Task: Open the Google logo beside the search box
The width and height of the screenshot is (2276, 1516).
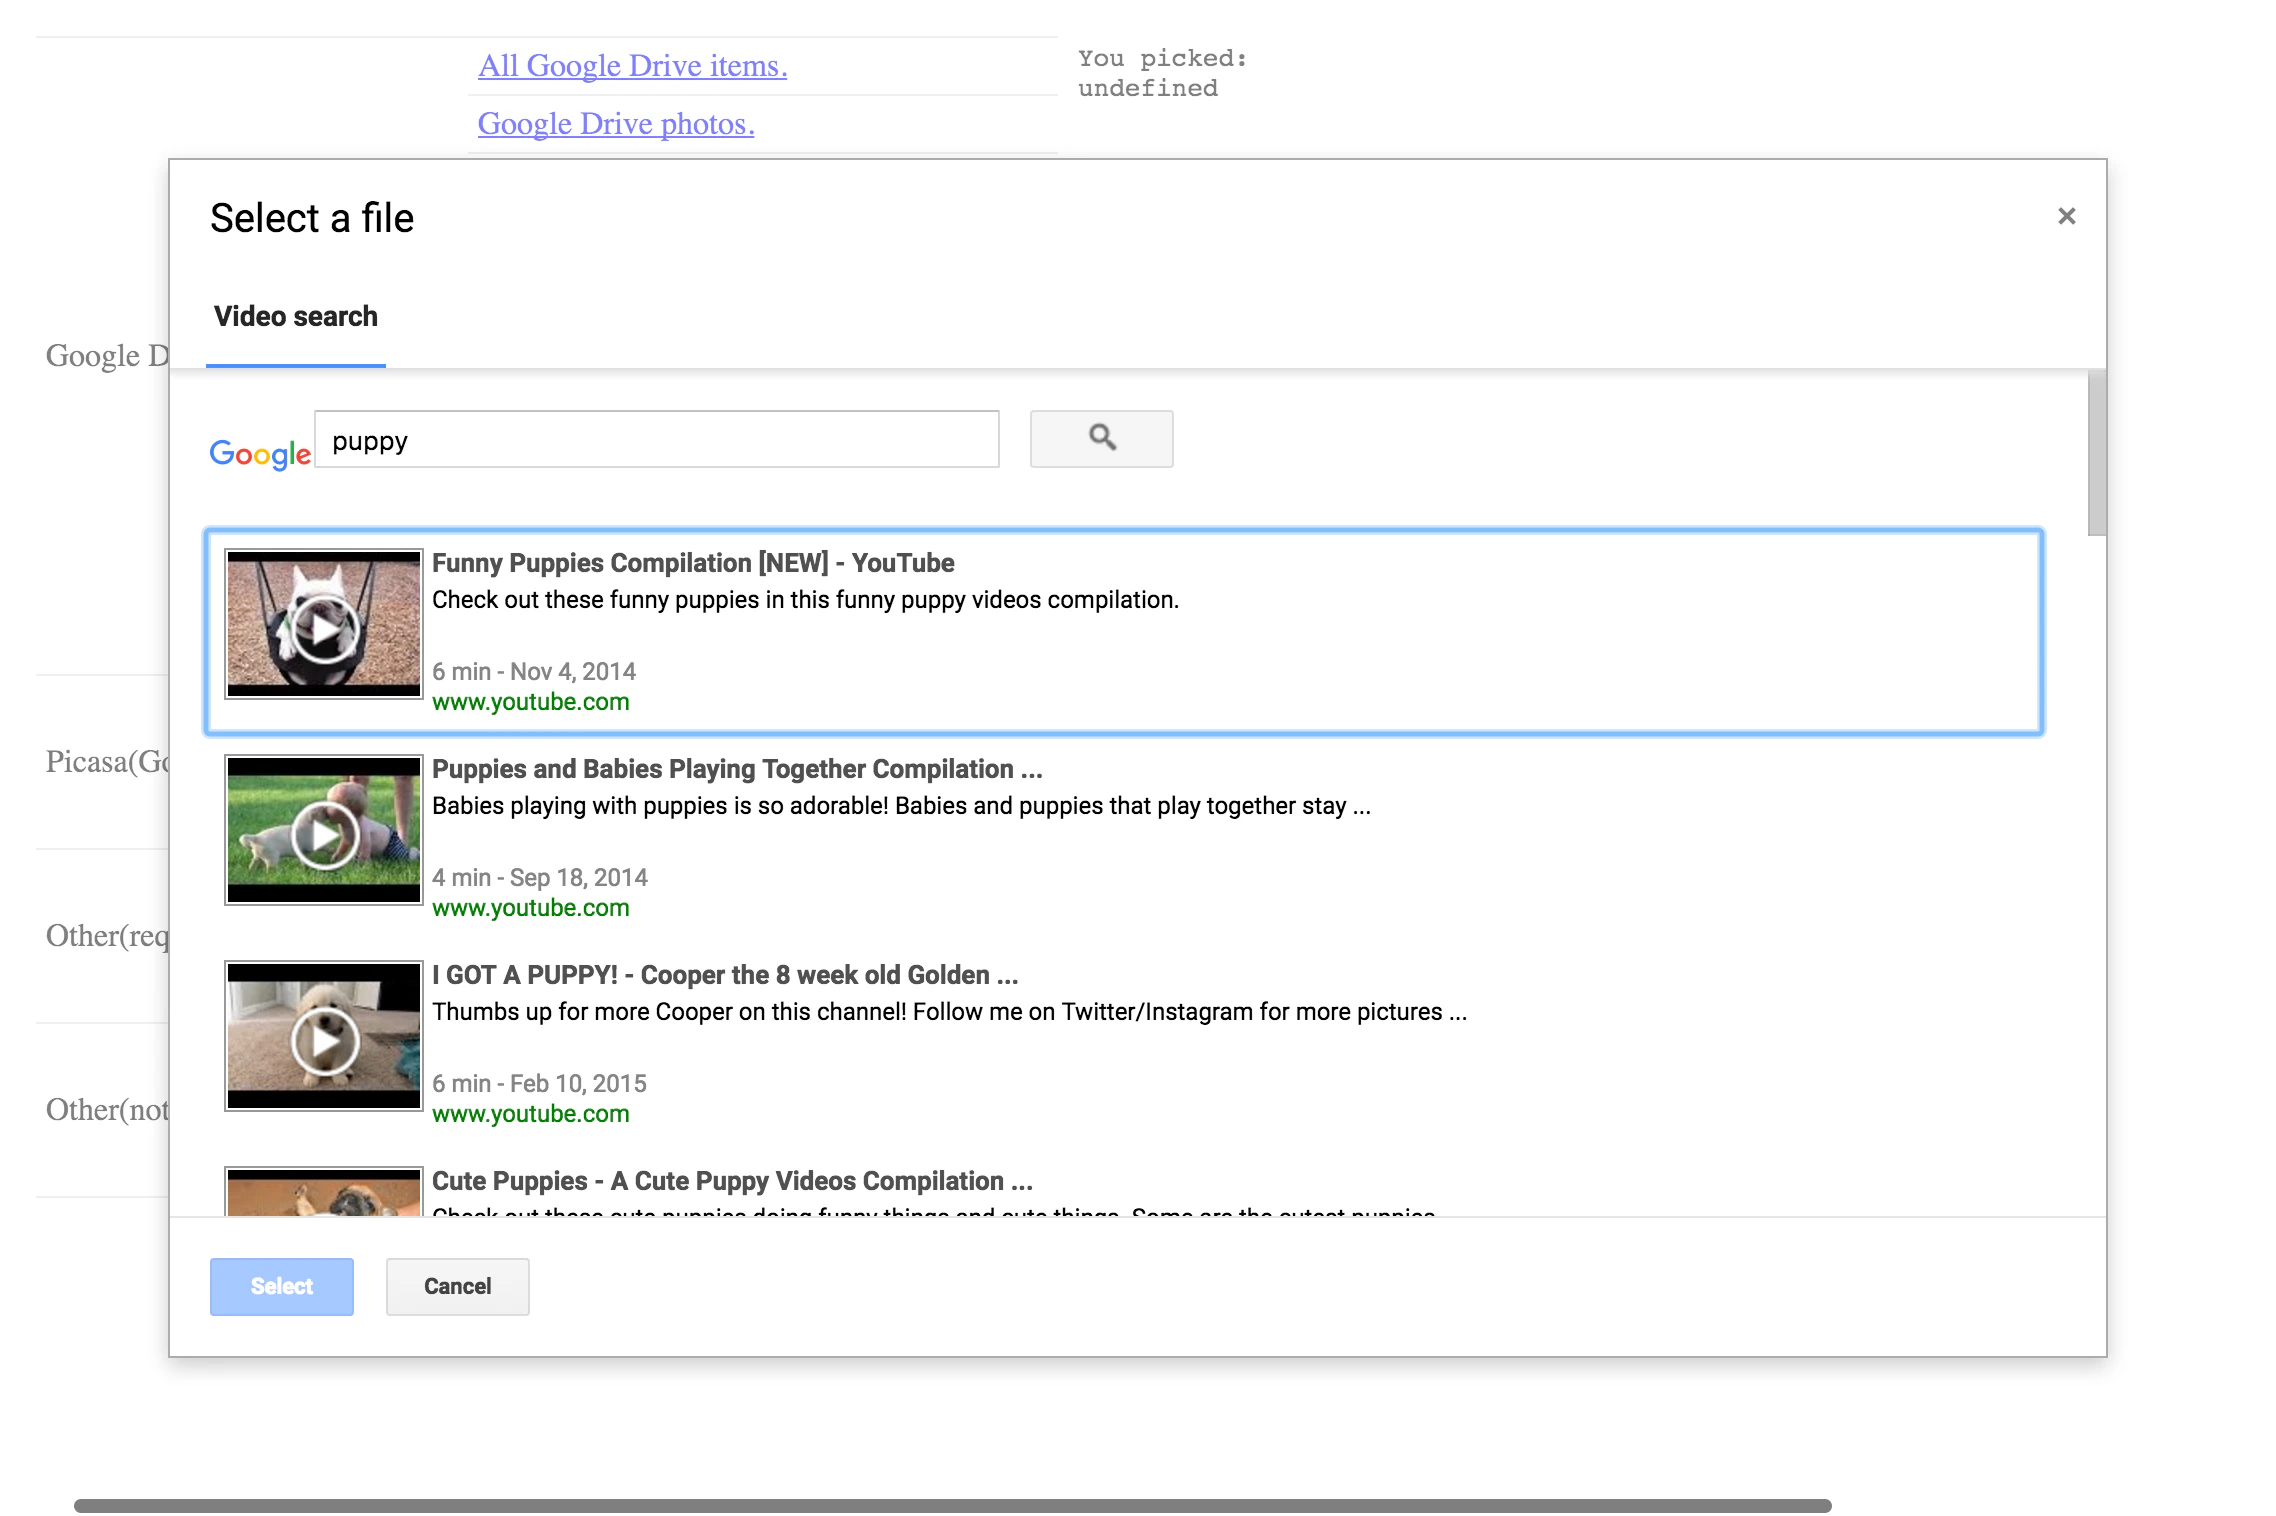Action: pyautogui.click(x=260, y=453)
